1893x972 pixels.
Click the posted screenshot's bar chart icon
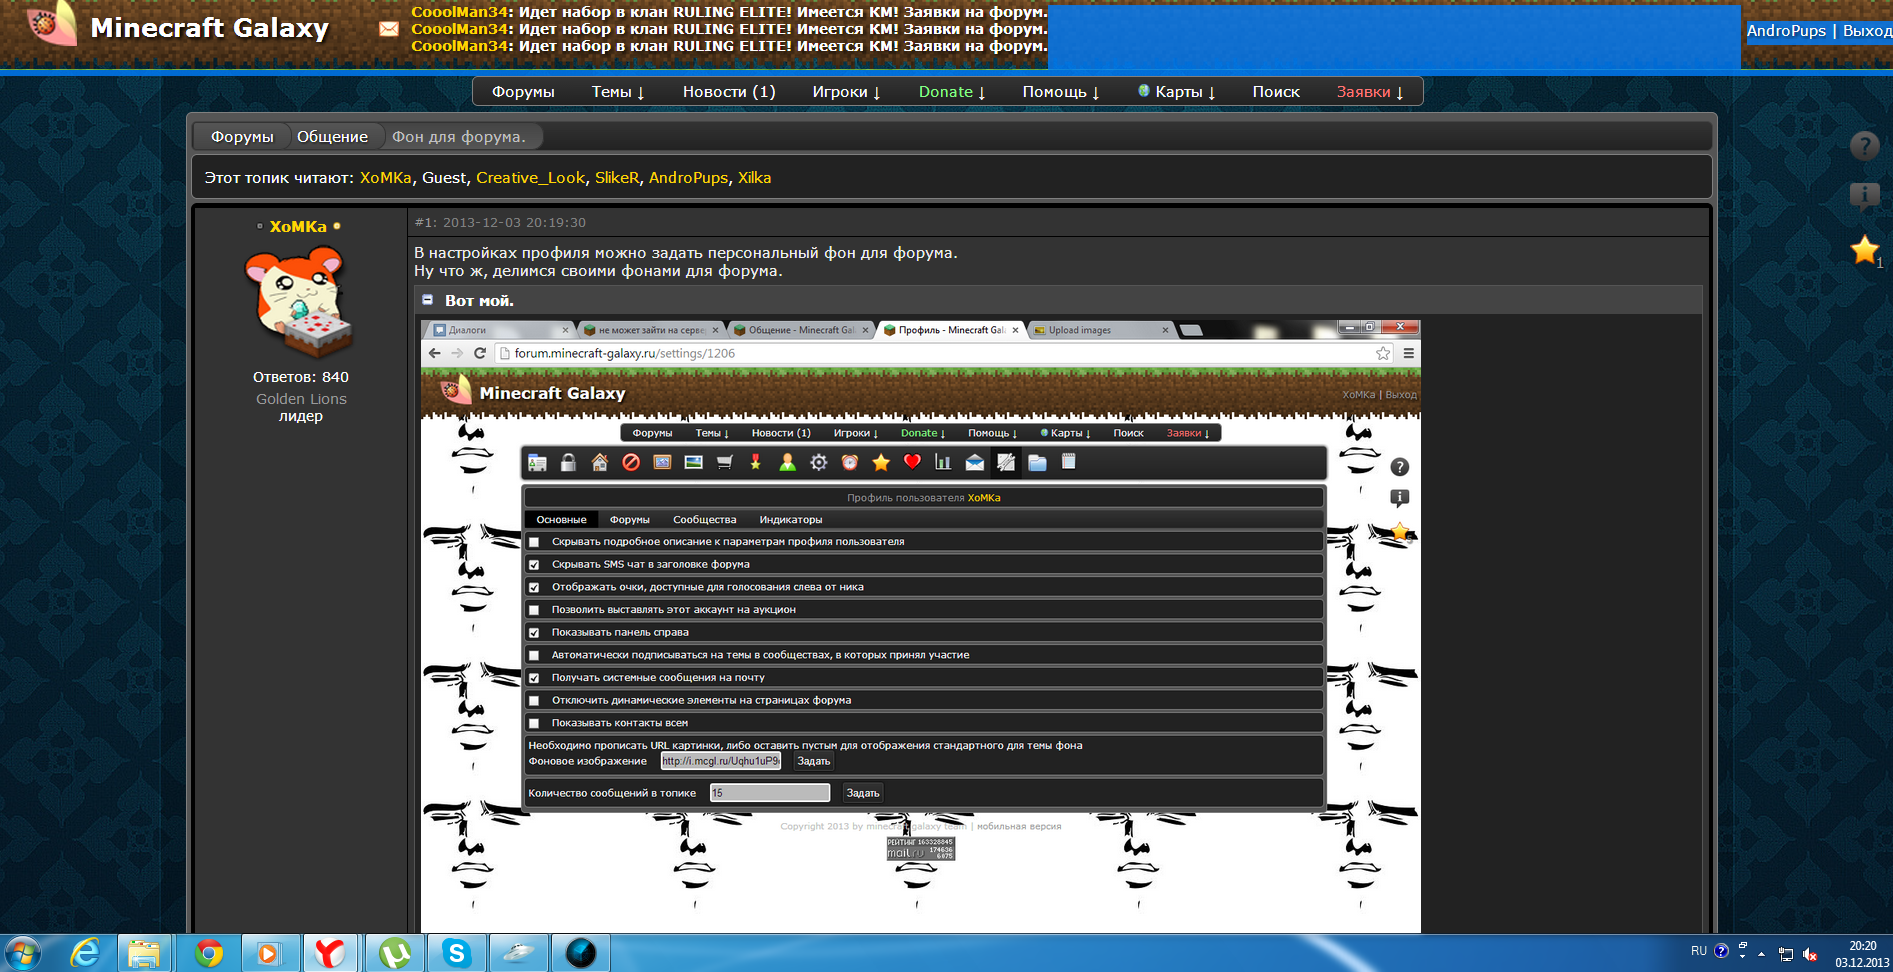[943, 462]
